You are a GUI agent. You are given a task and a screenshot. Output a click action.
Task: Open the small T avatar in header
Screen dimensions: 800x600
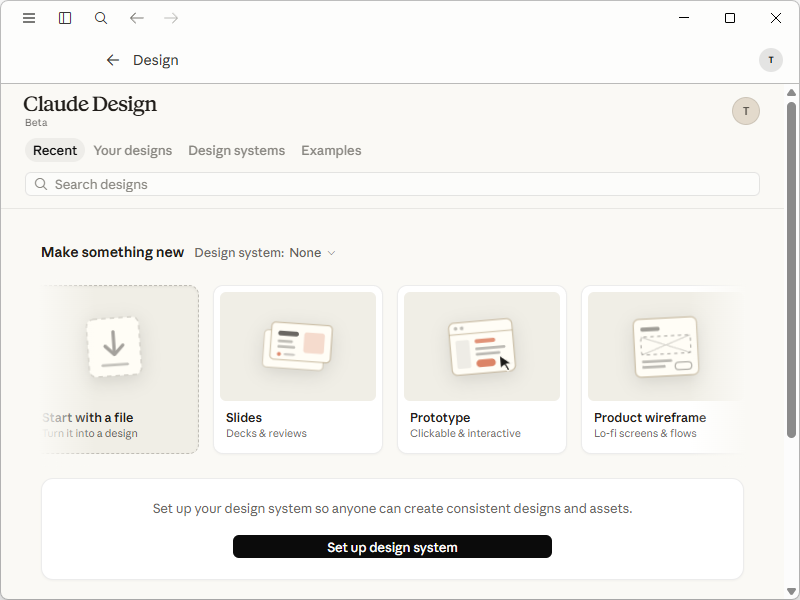771,60
